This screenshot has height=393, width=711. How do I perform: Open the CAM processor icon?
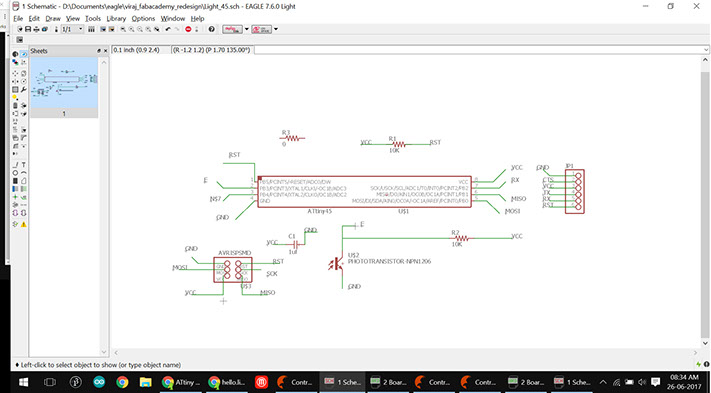[44, 29]
